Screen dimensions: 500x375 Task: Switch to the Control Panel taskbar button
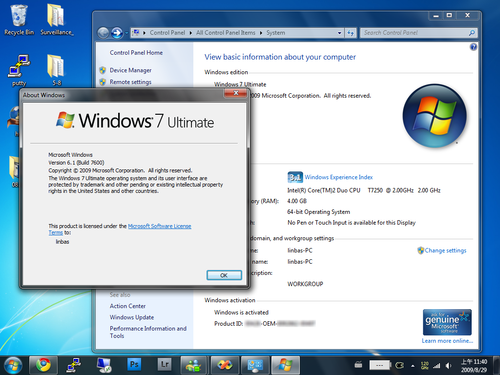coord(255,365)
